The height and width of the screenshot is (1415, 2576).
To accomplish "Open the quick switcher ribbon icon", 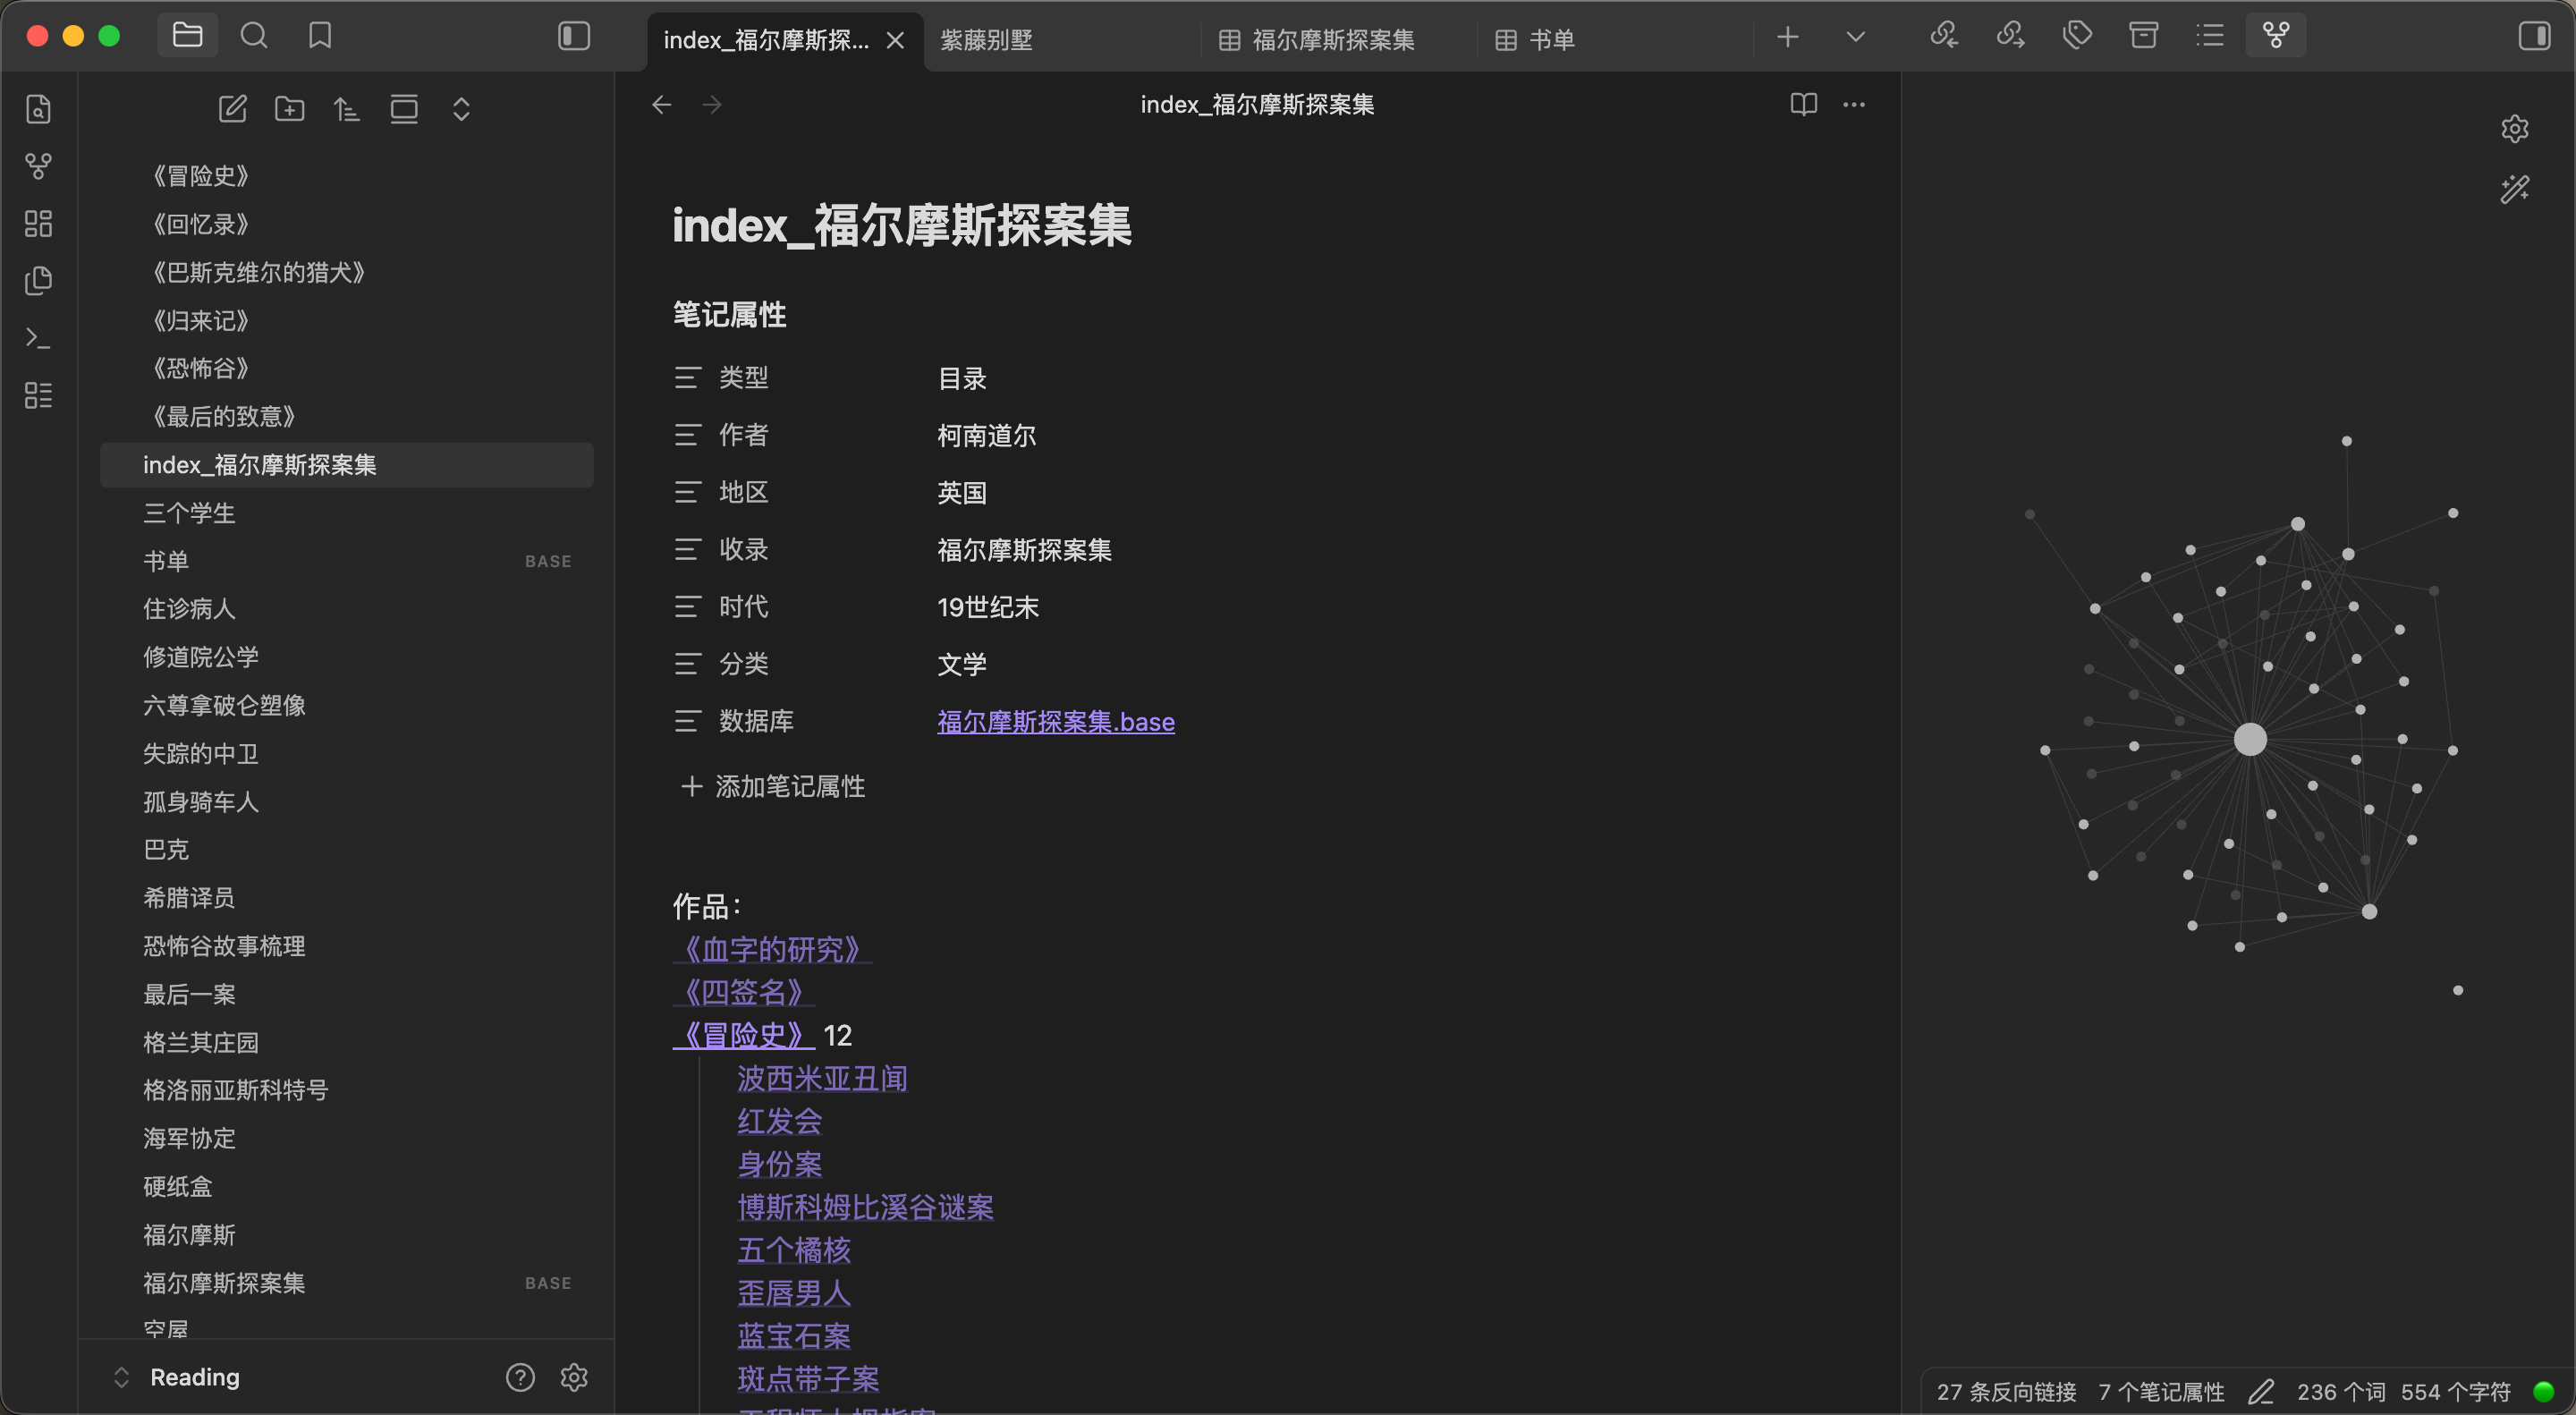I will pos(38,109).
